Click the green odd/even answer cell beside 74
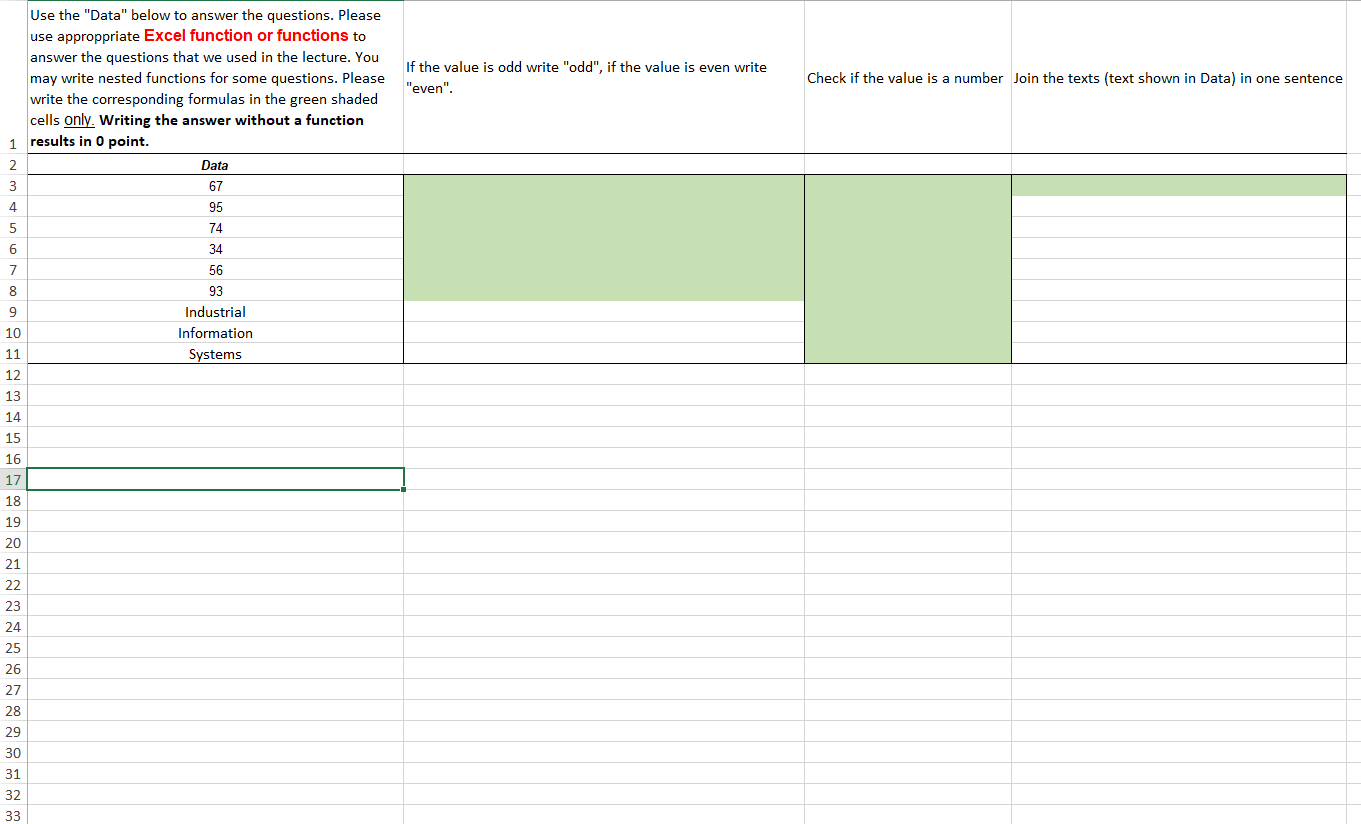 click(604, 228)
